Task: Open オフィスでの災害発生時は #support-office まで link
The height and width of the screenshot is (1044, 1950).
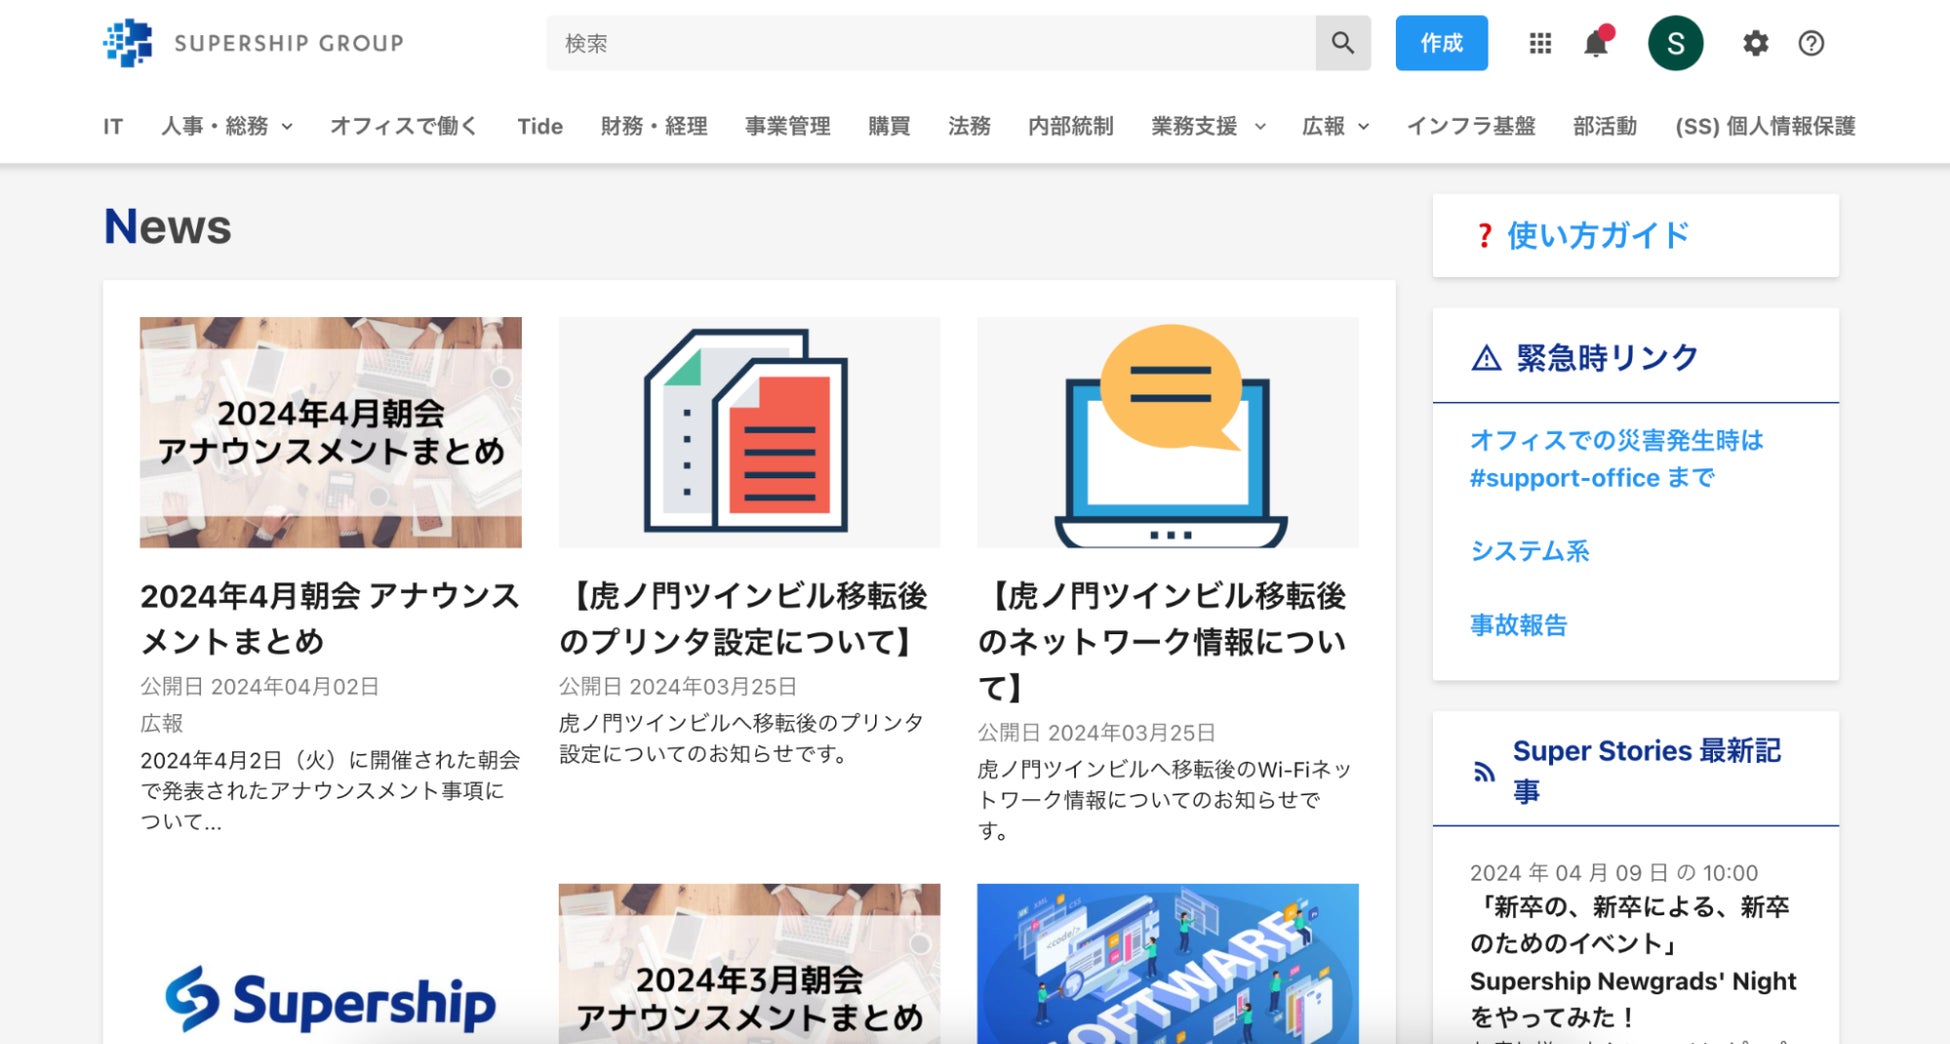Action: [x=1616, y=459]
